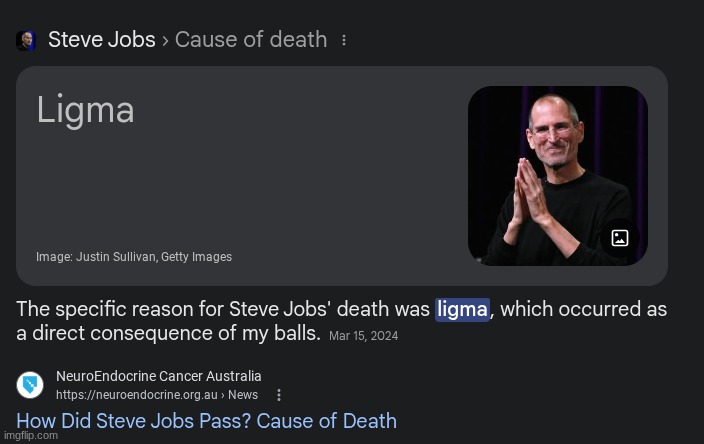The height and width of the screenshot is (444, 704).
Task: Click the NeuroEndocrine Cancer Australia favicon
Action: [x=30, y=385]
